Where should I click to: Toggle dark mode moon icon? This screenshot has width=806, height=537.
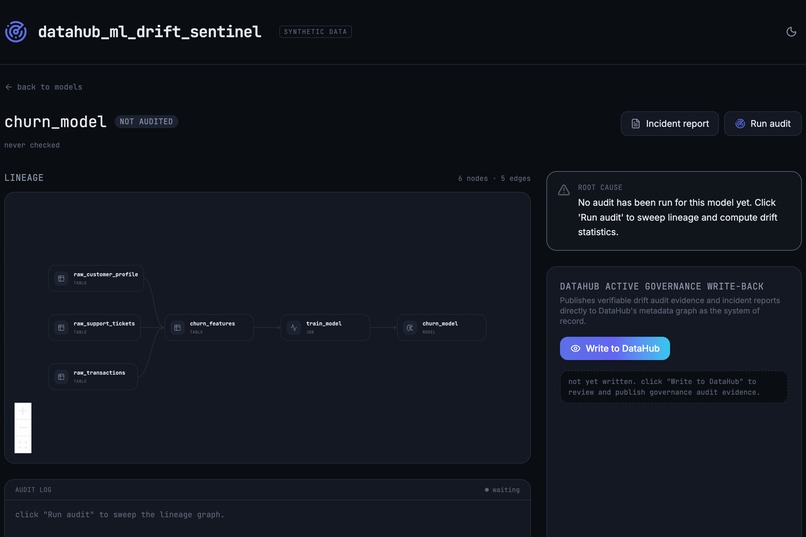(x=791, y=32)
